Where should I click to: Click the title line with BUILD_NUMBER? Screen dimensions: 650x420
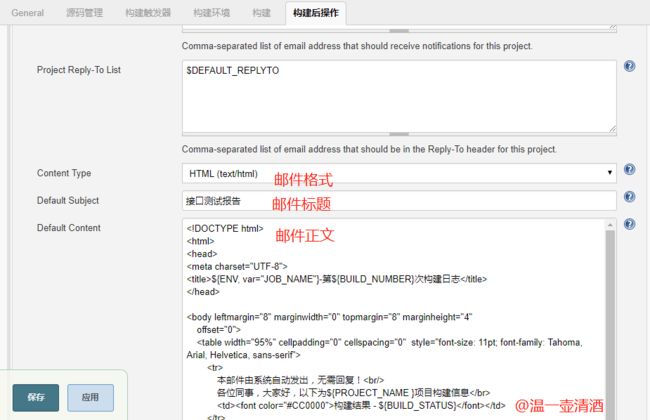[337, 279]
